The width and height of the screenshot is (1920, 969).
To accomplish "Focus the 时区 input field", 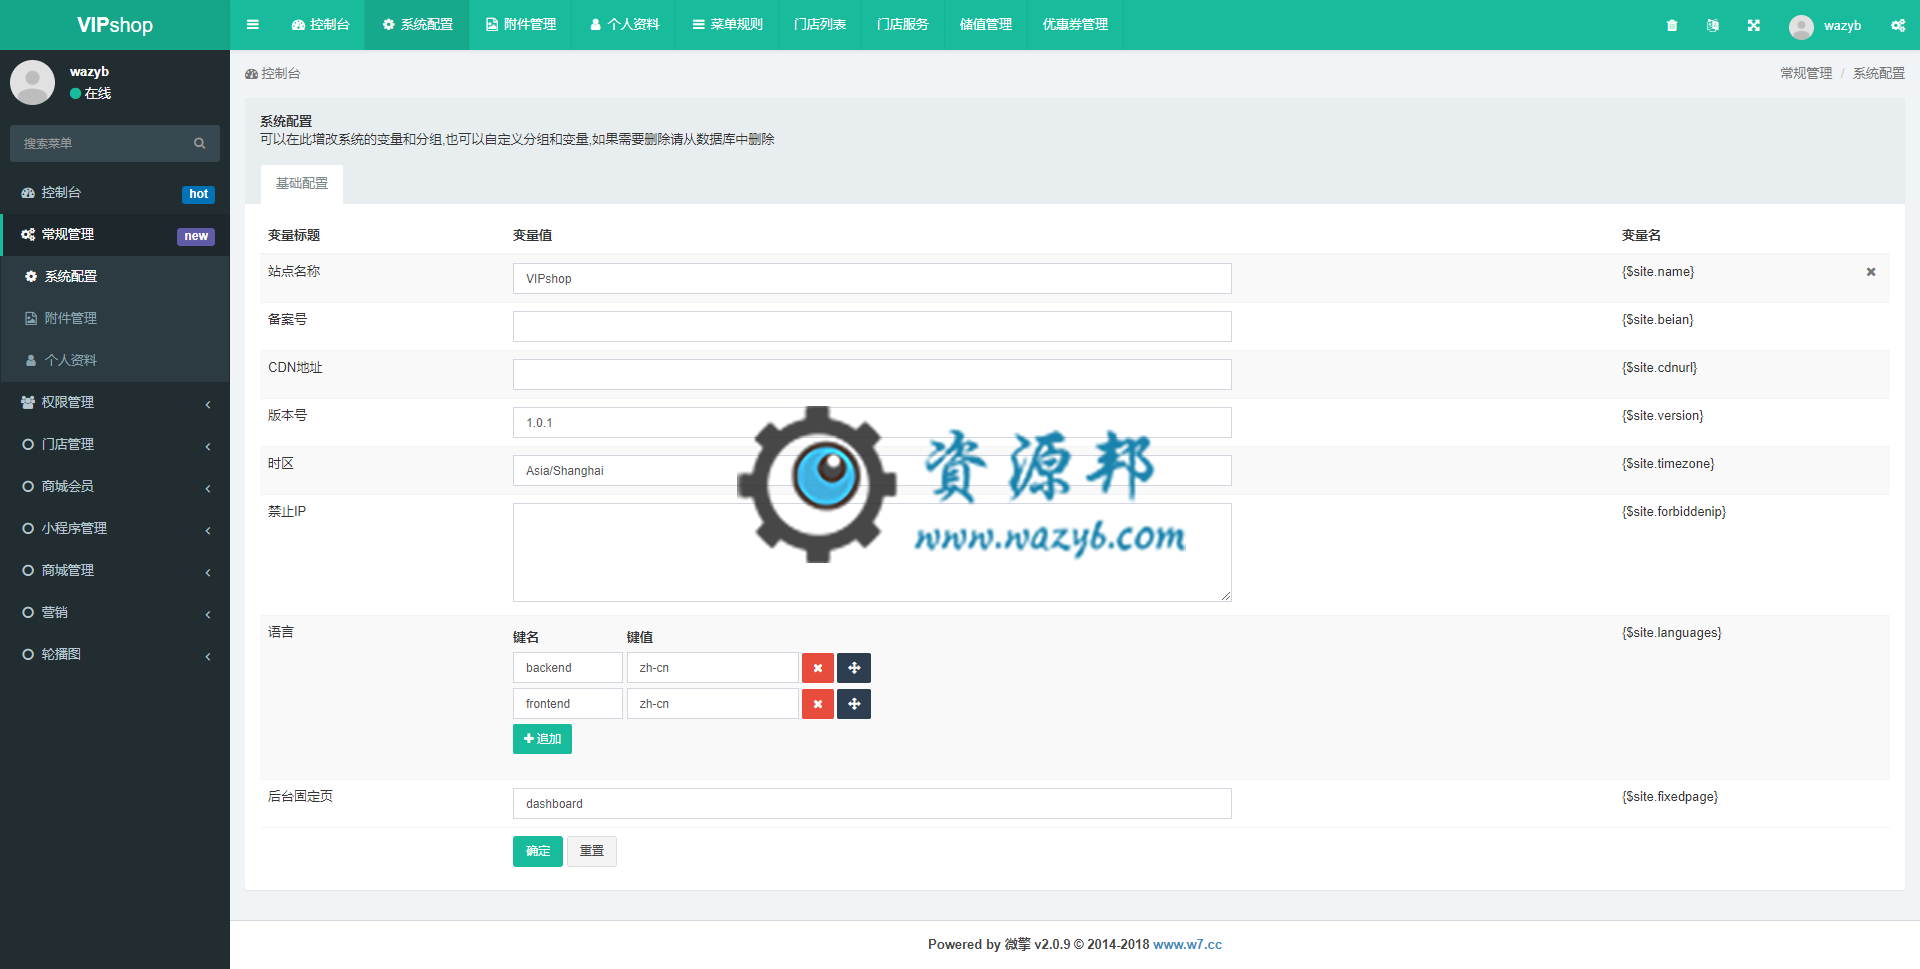I will tap(872, 471).
